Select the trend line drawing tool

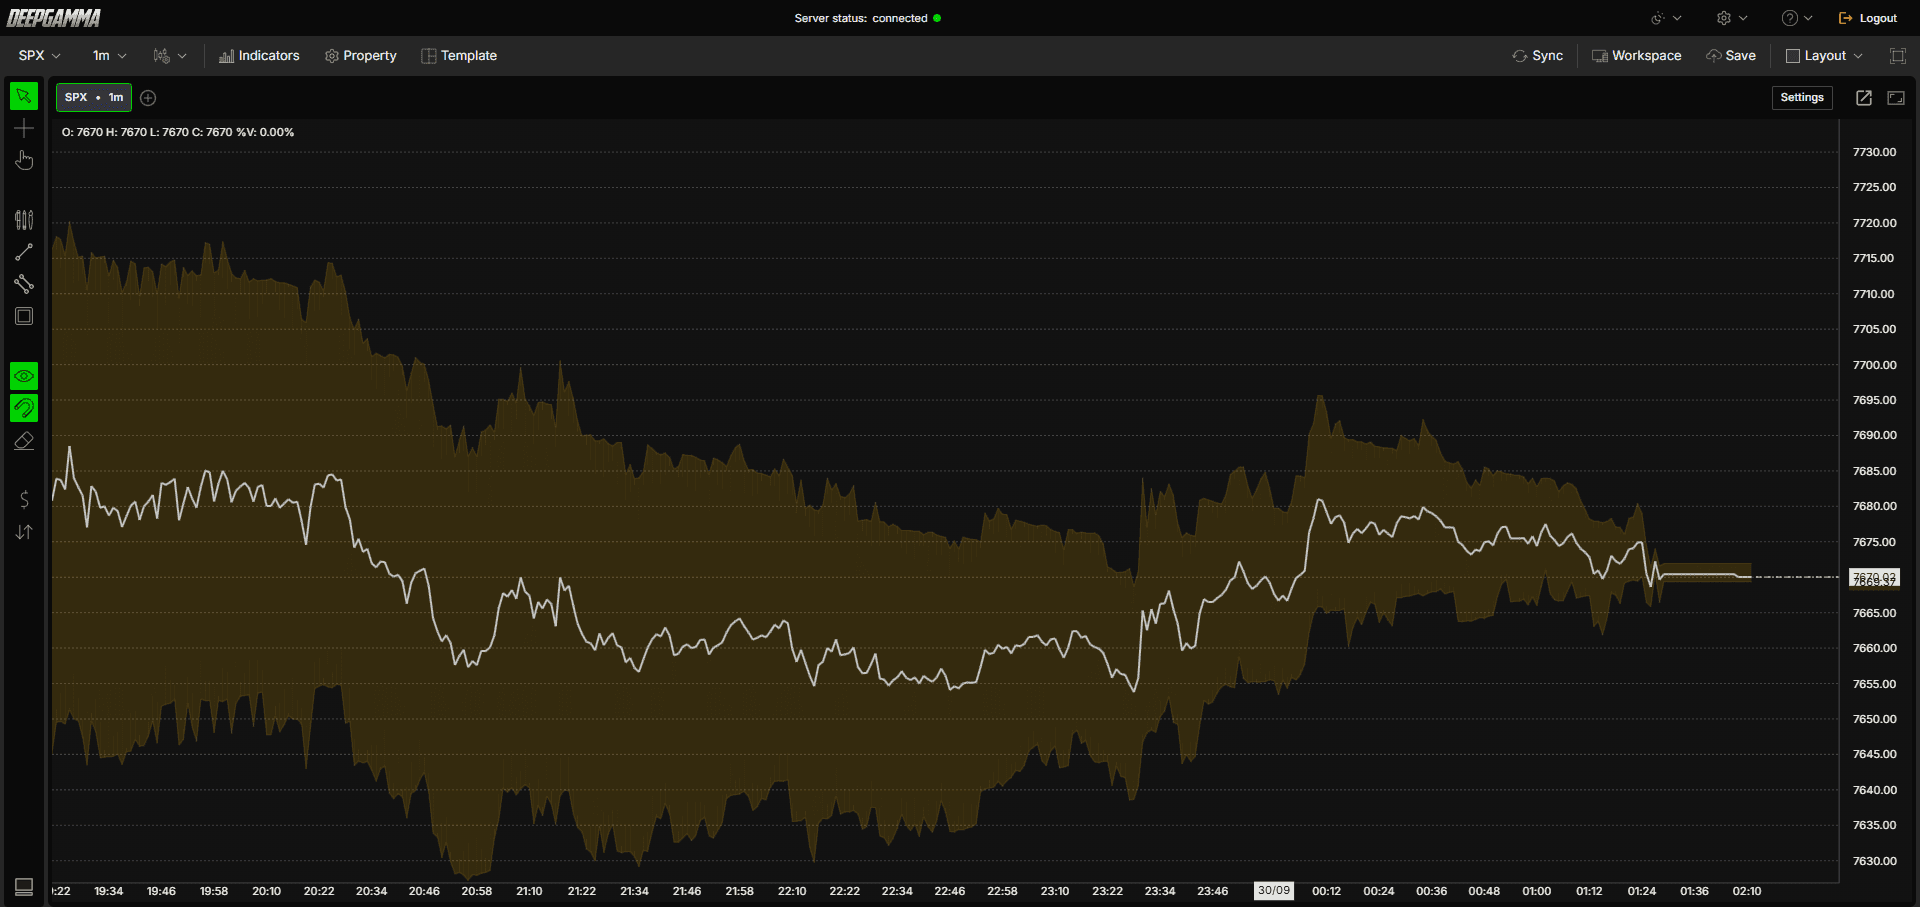coord(24,252)
